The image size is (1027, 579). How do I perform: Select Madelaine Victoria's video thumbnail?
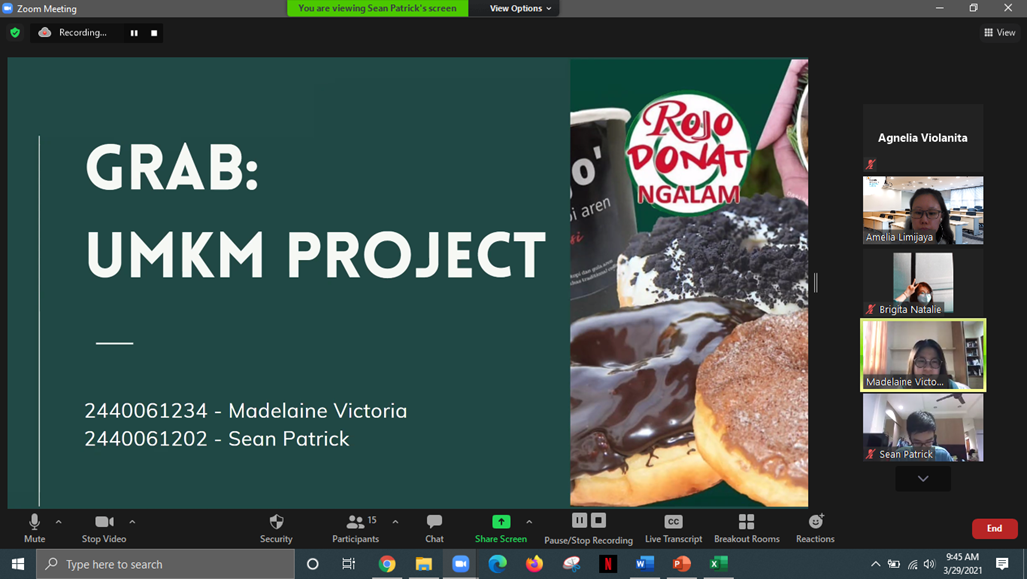pos(923,355)
